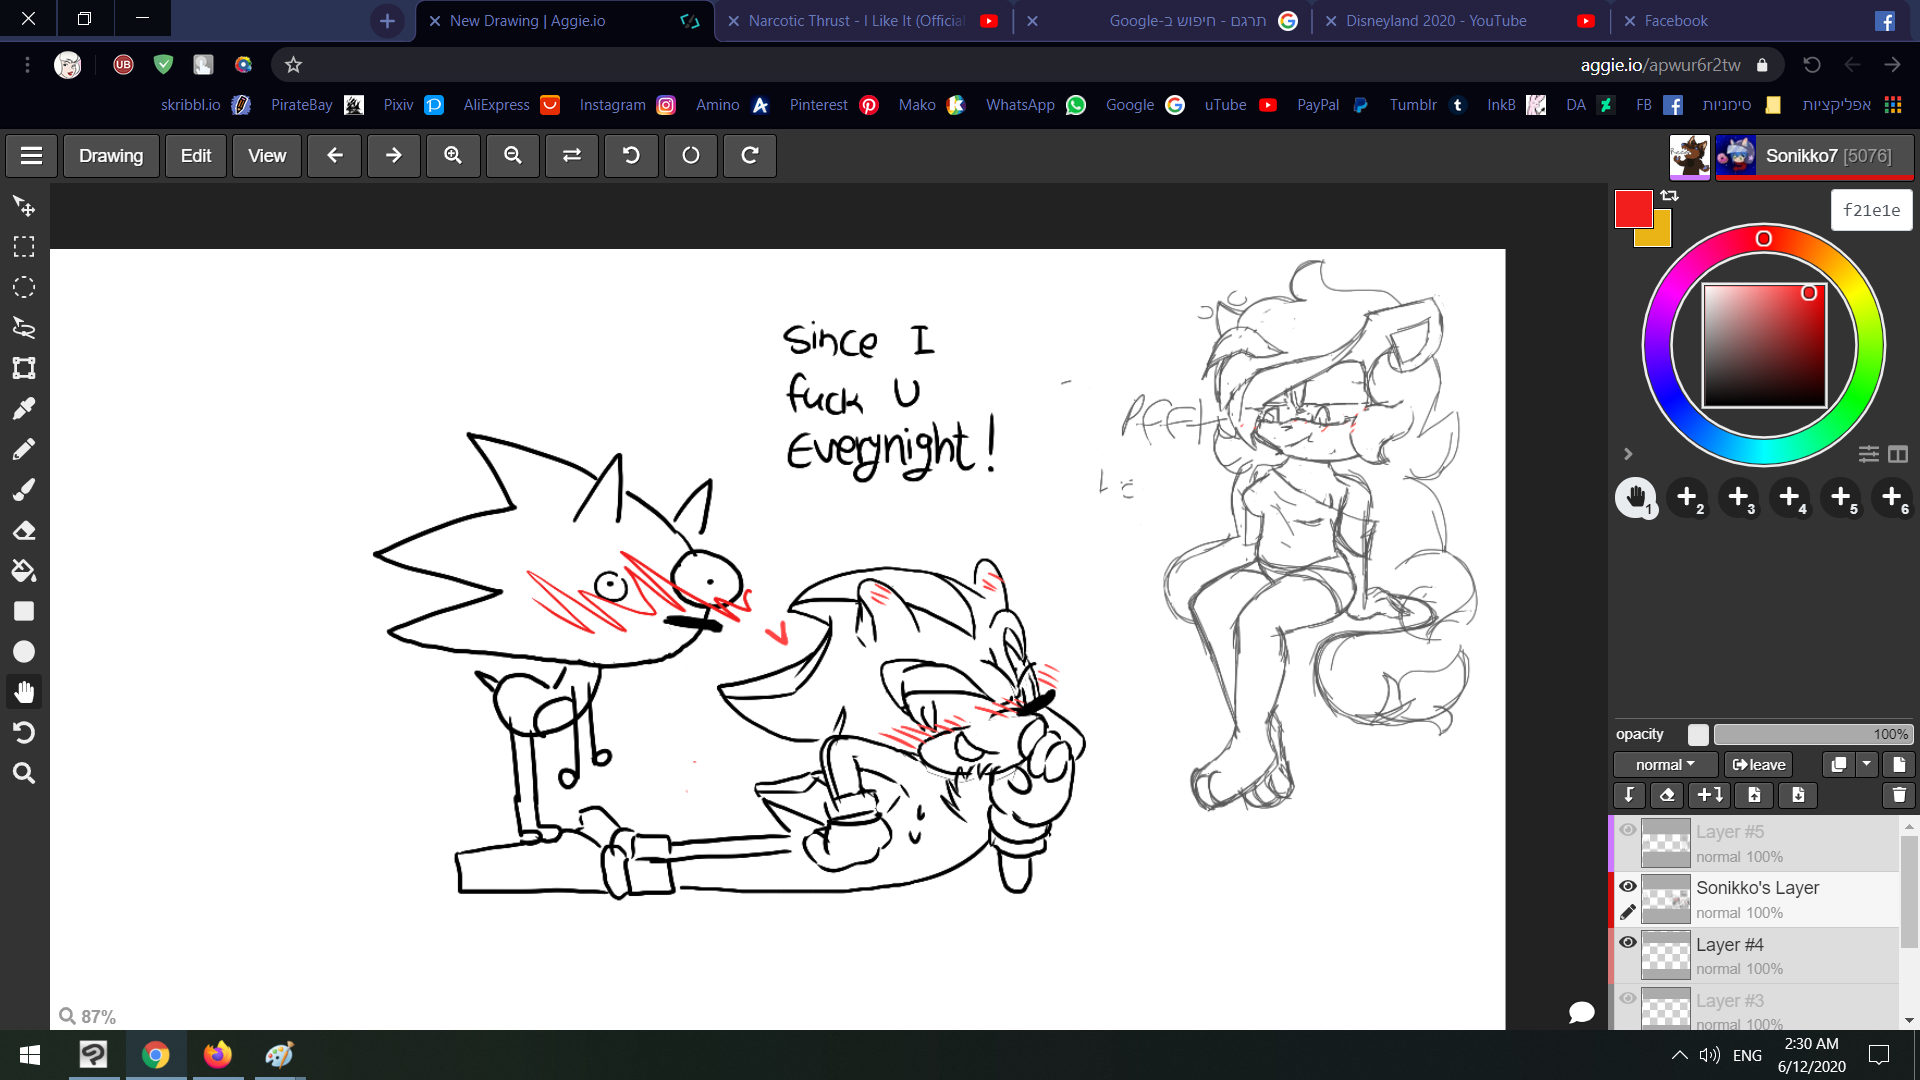Adjust the layer opacity slider
1920x1080 pixels.
(x=1812, y=735)
